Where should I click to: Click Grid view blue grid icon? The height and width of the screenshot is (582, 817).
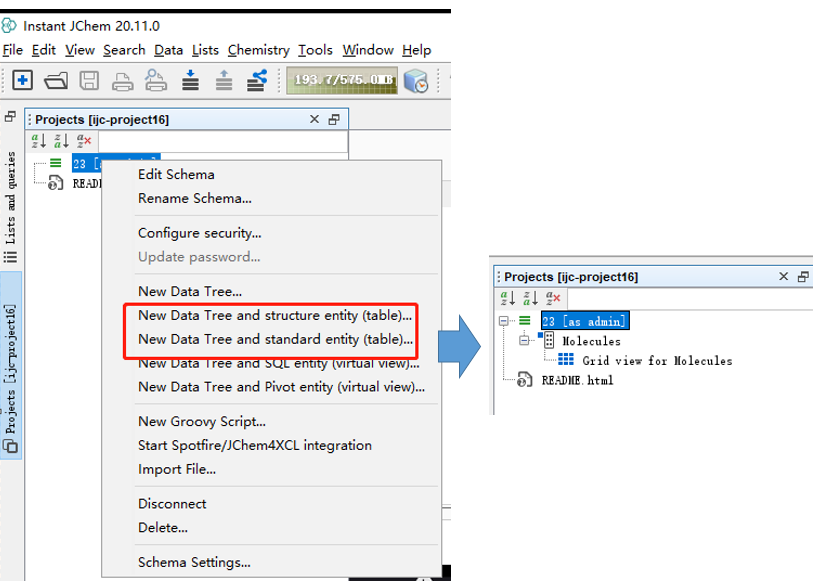[x=566, y=360]
